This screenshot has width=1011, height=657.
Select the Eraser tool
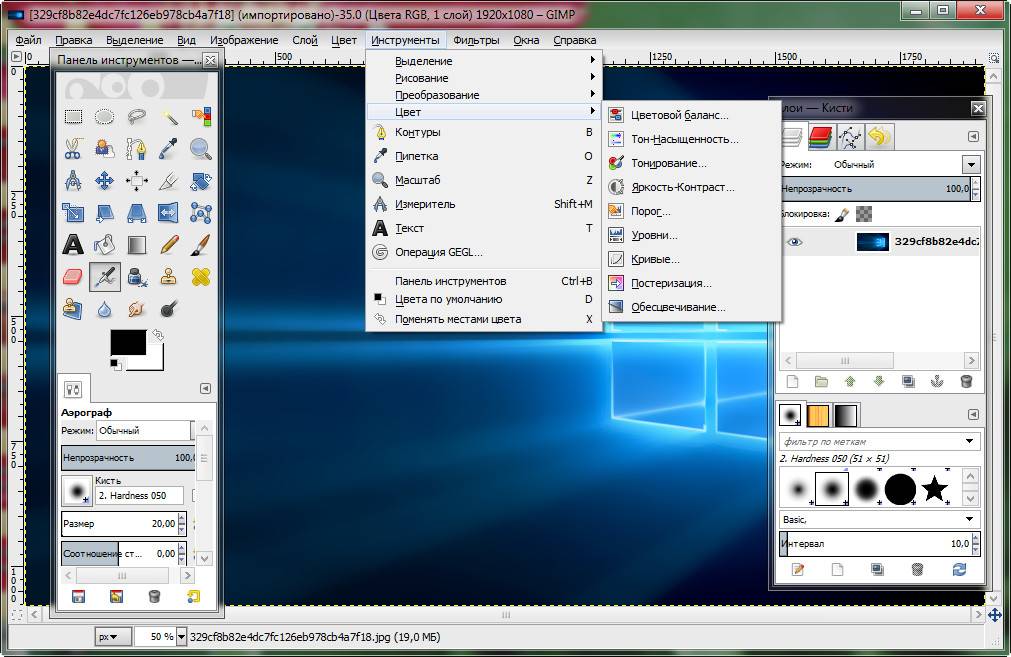(73, 277)
